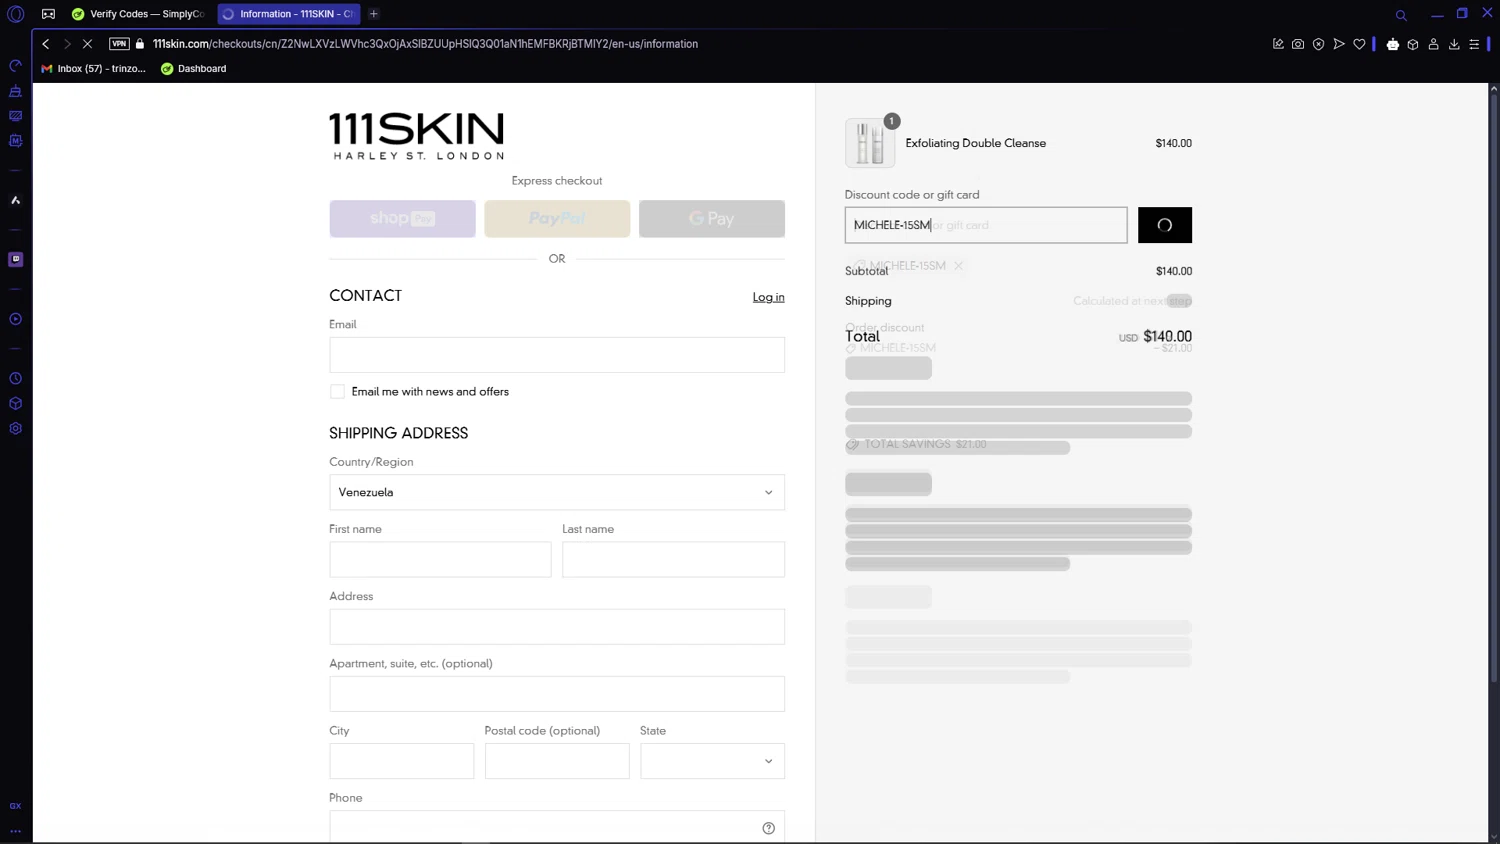Image resolution: width=1500 pixels, height=844 pixels.
Task: Open the extensions cube in toolbar
Action: pos(1413,44)
